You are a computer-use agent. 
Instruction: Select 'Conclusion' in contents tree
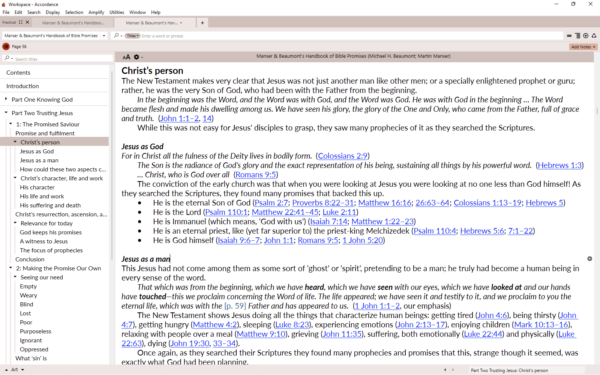29,259
